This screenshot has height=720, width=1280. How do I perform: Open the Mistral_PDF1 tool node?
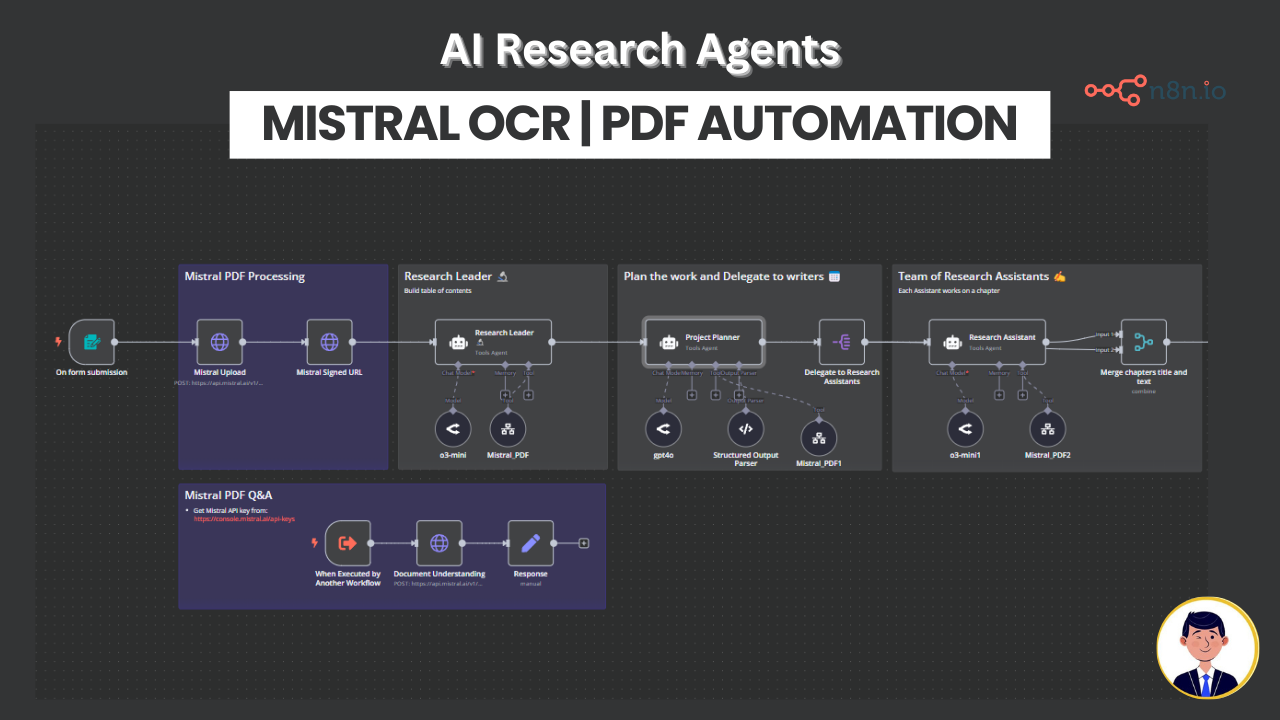point(819,438)
